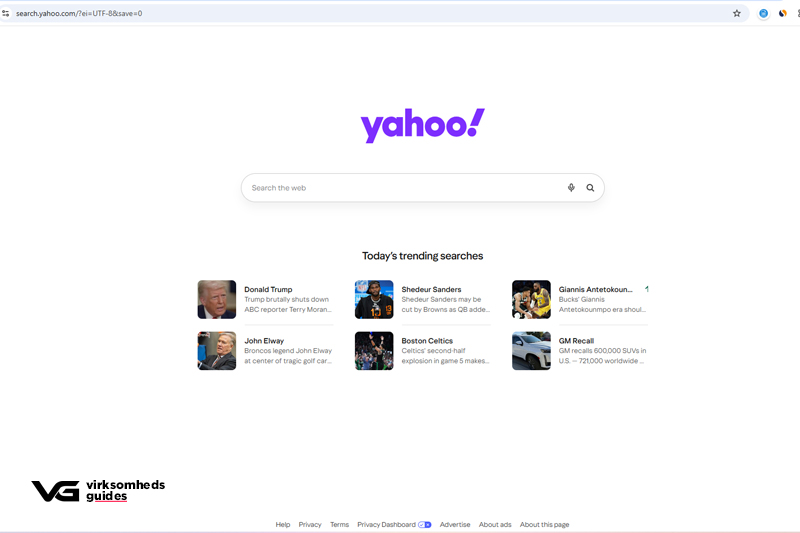Click the voice search microphone icon

click(x=571, y=188)
